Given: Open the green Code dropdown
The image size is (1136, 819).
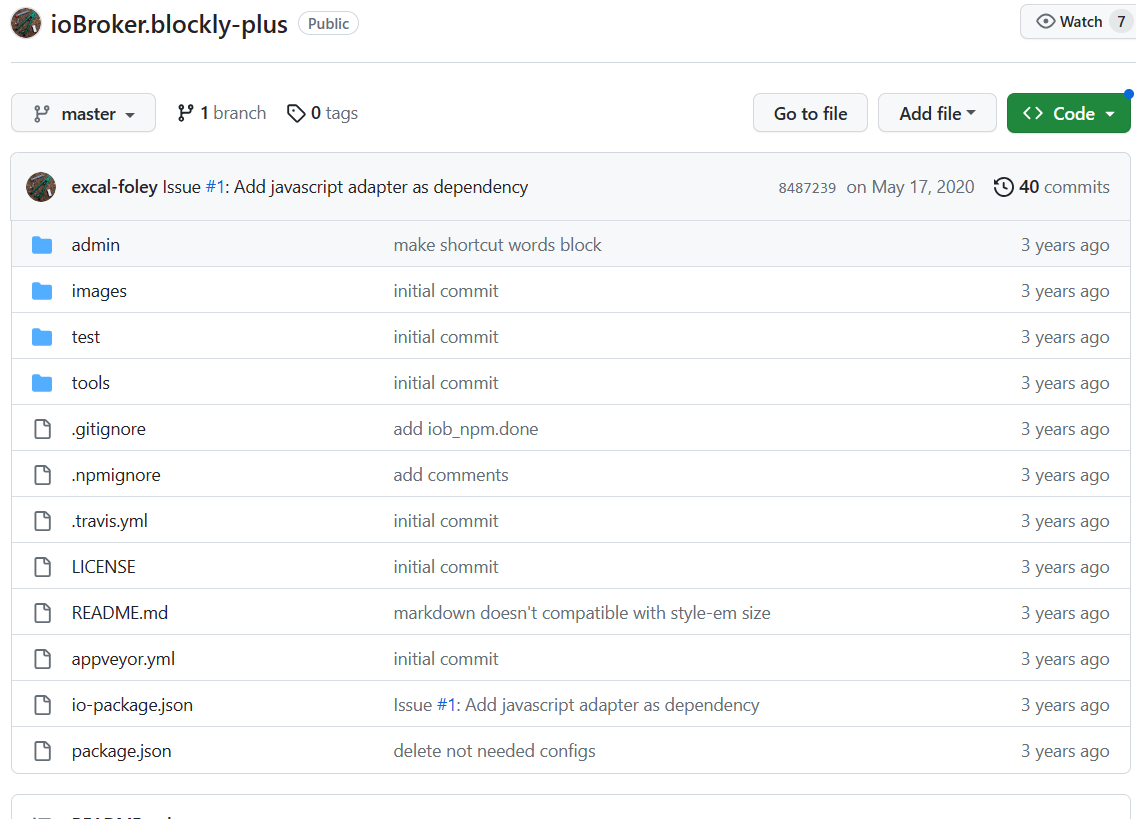Looking at the screenshot, I should (x=1068, y=114).
